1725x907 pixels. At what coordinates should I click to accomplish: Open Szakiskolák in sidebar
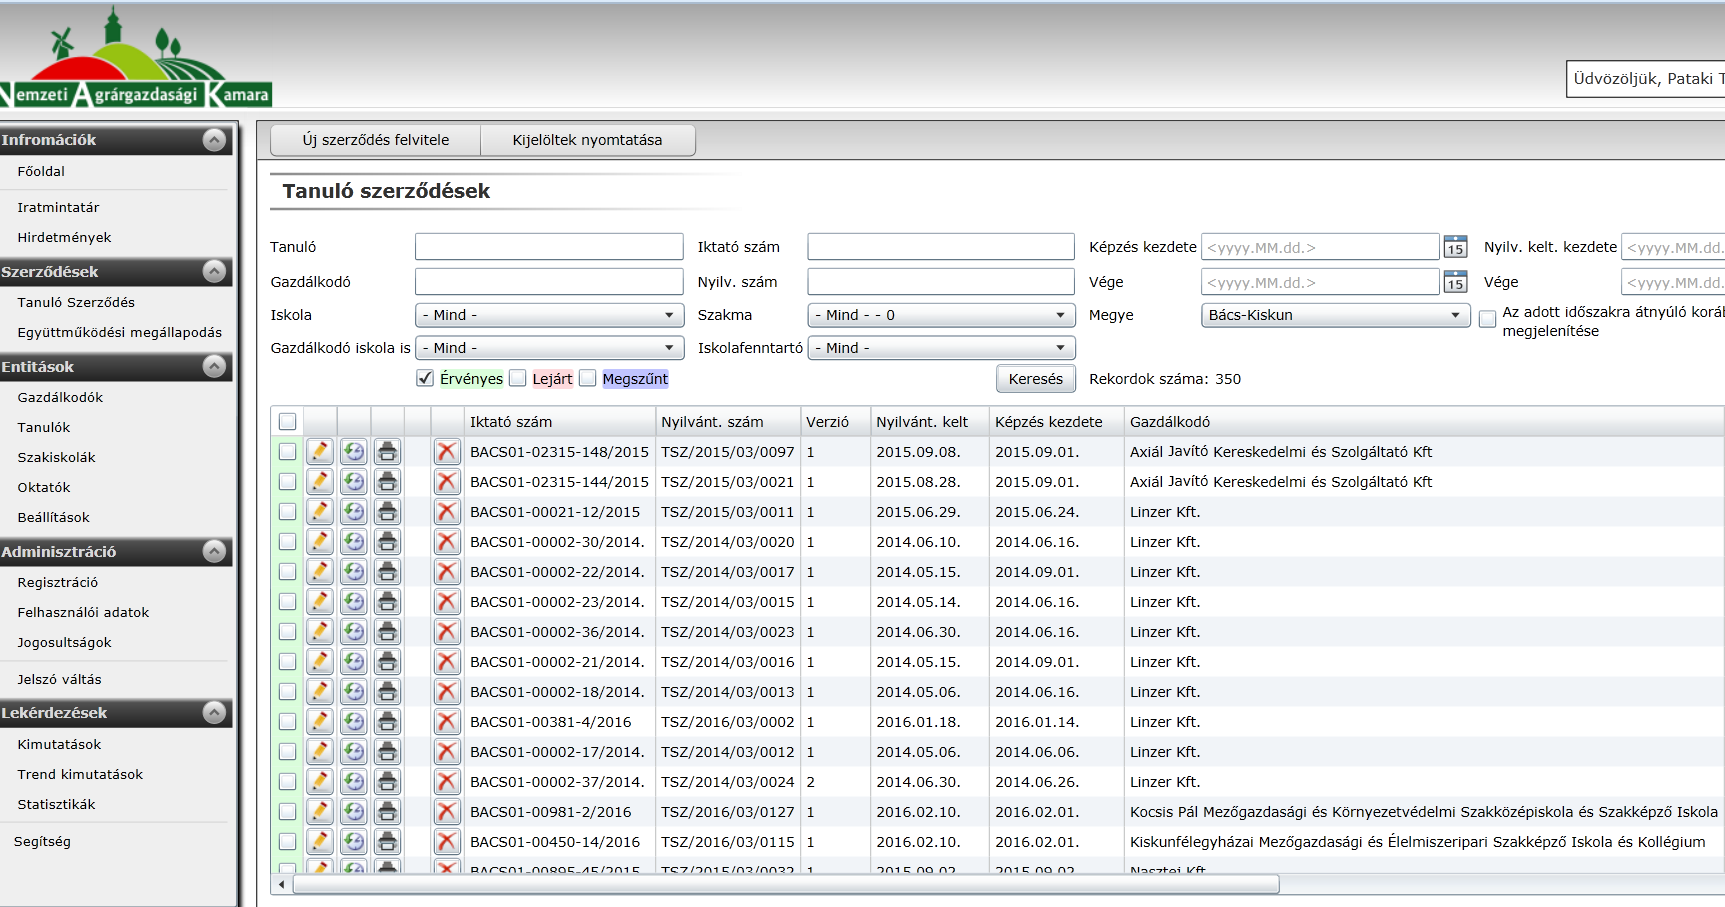point(56,457)
